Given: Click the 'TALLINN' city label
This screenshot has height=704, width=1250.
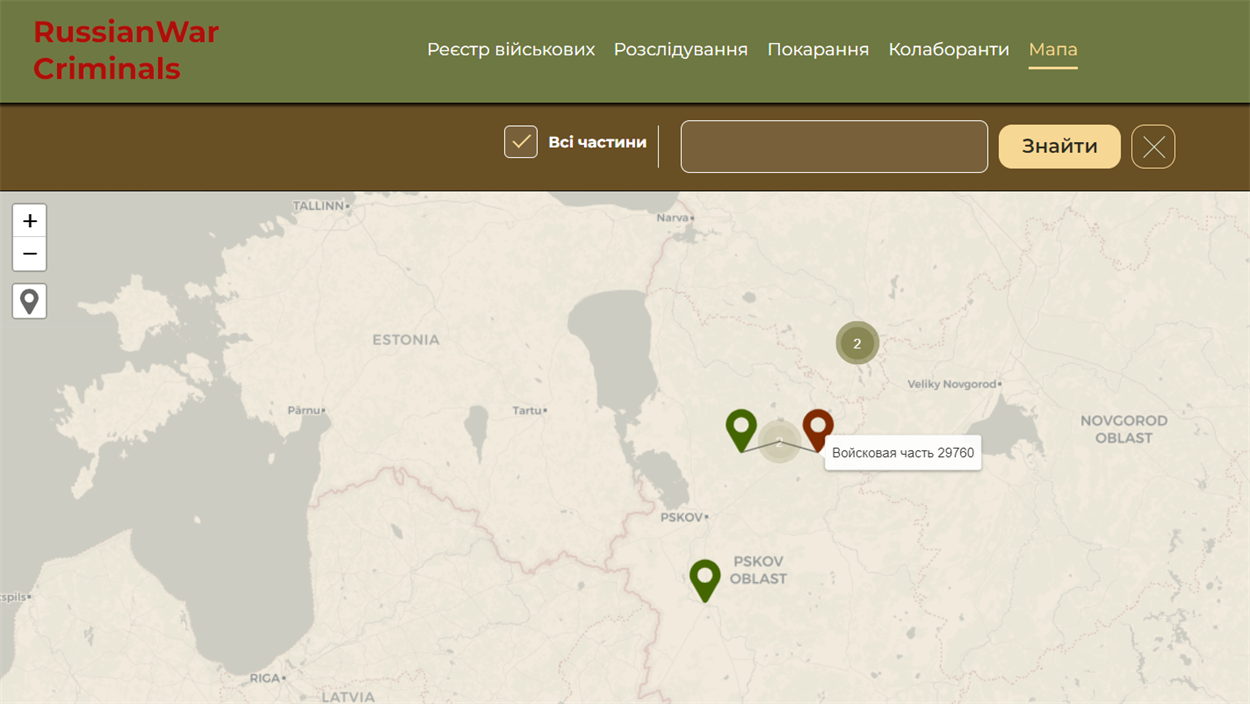Looking at the screenshot, I should tap(319, 205).
